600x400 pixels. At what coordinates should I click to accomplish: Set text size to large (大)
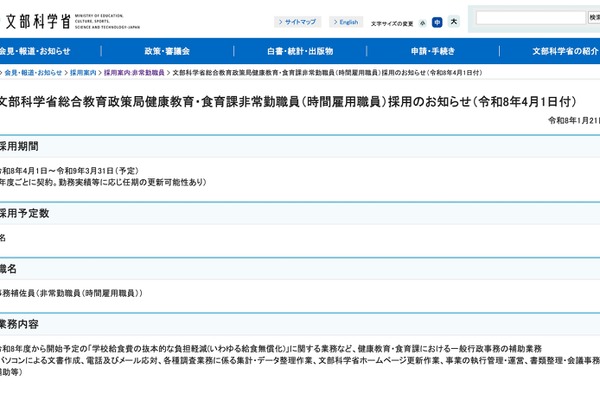[x=454, y=22]
